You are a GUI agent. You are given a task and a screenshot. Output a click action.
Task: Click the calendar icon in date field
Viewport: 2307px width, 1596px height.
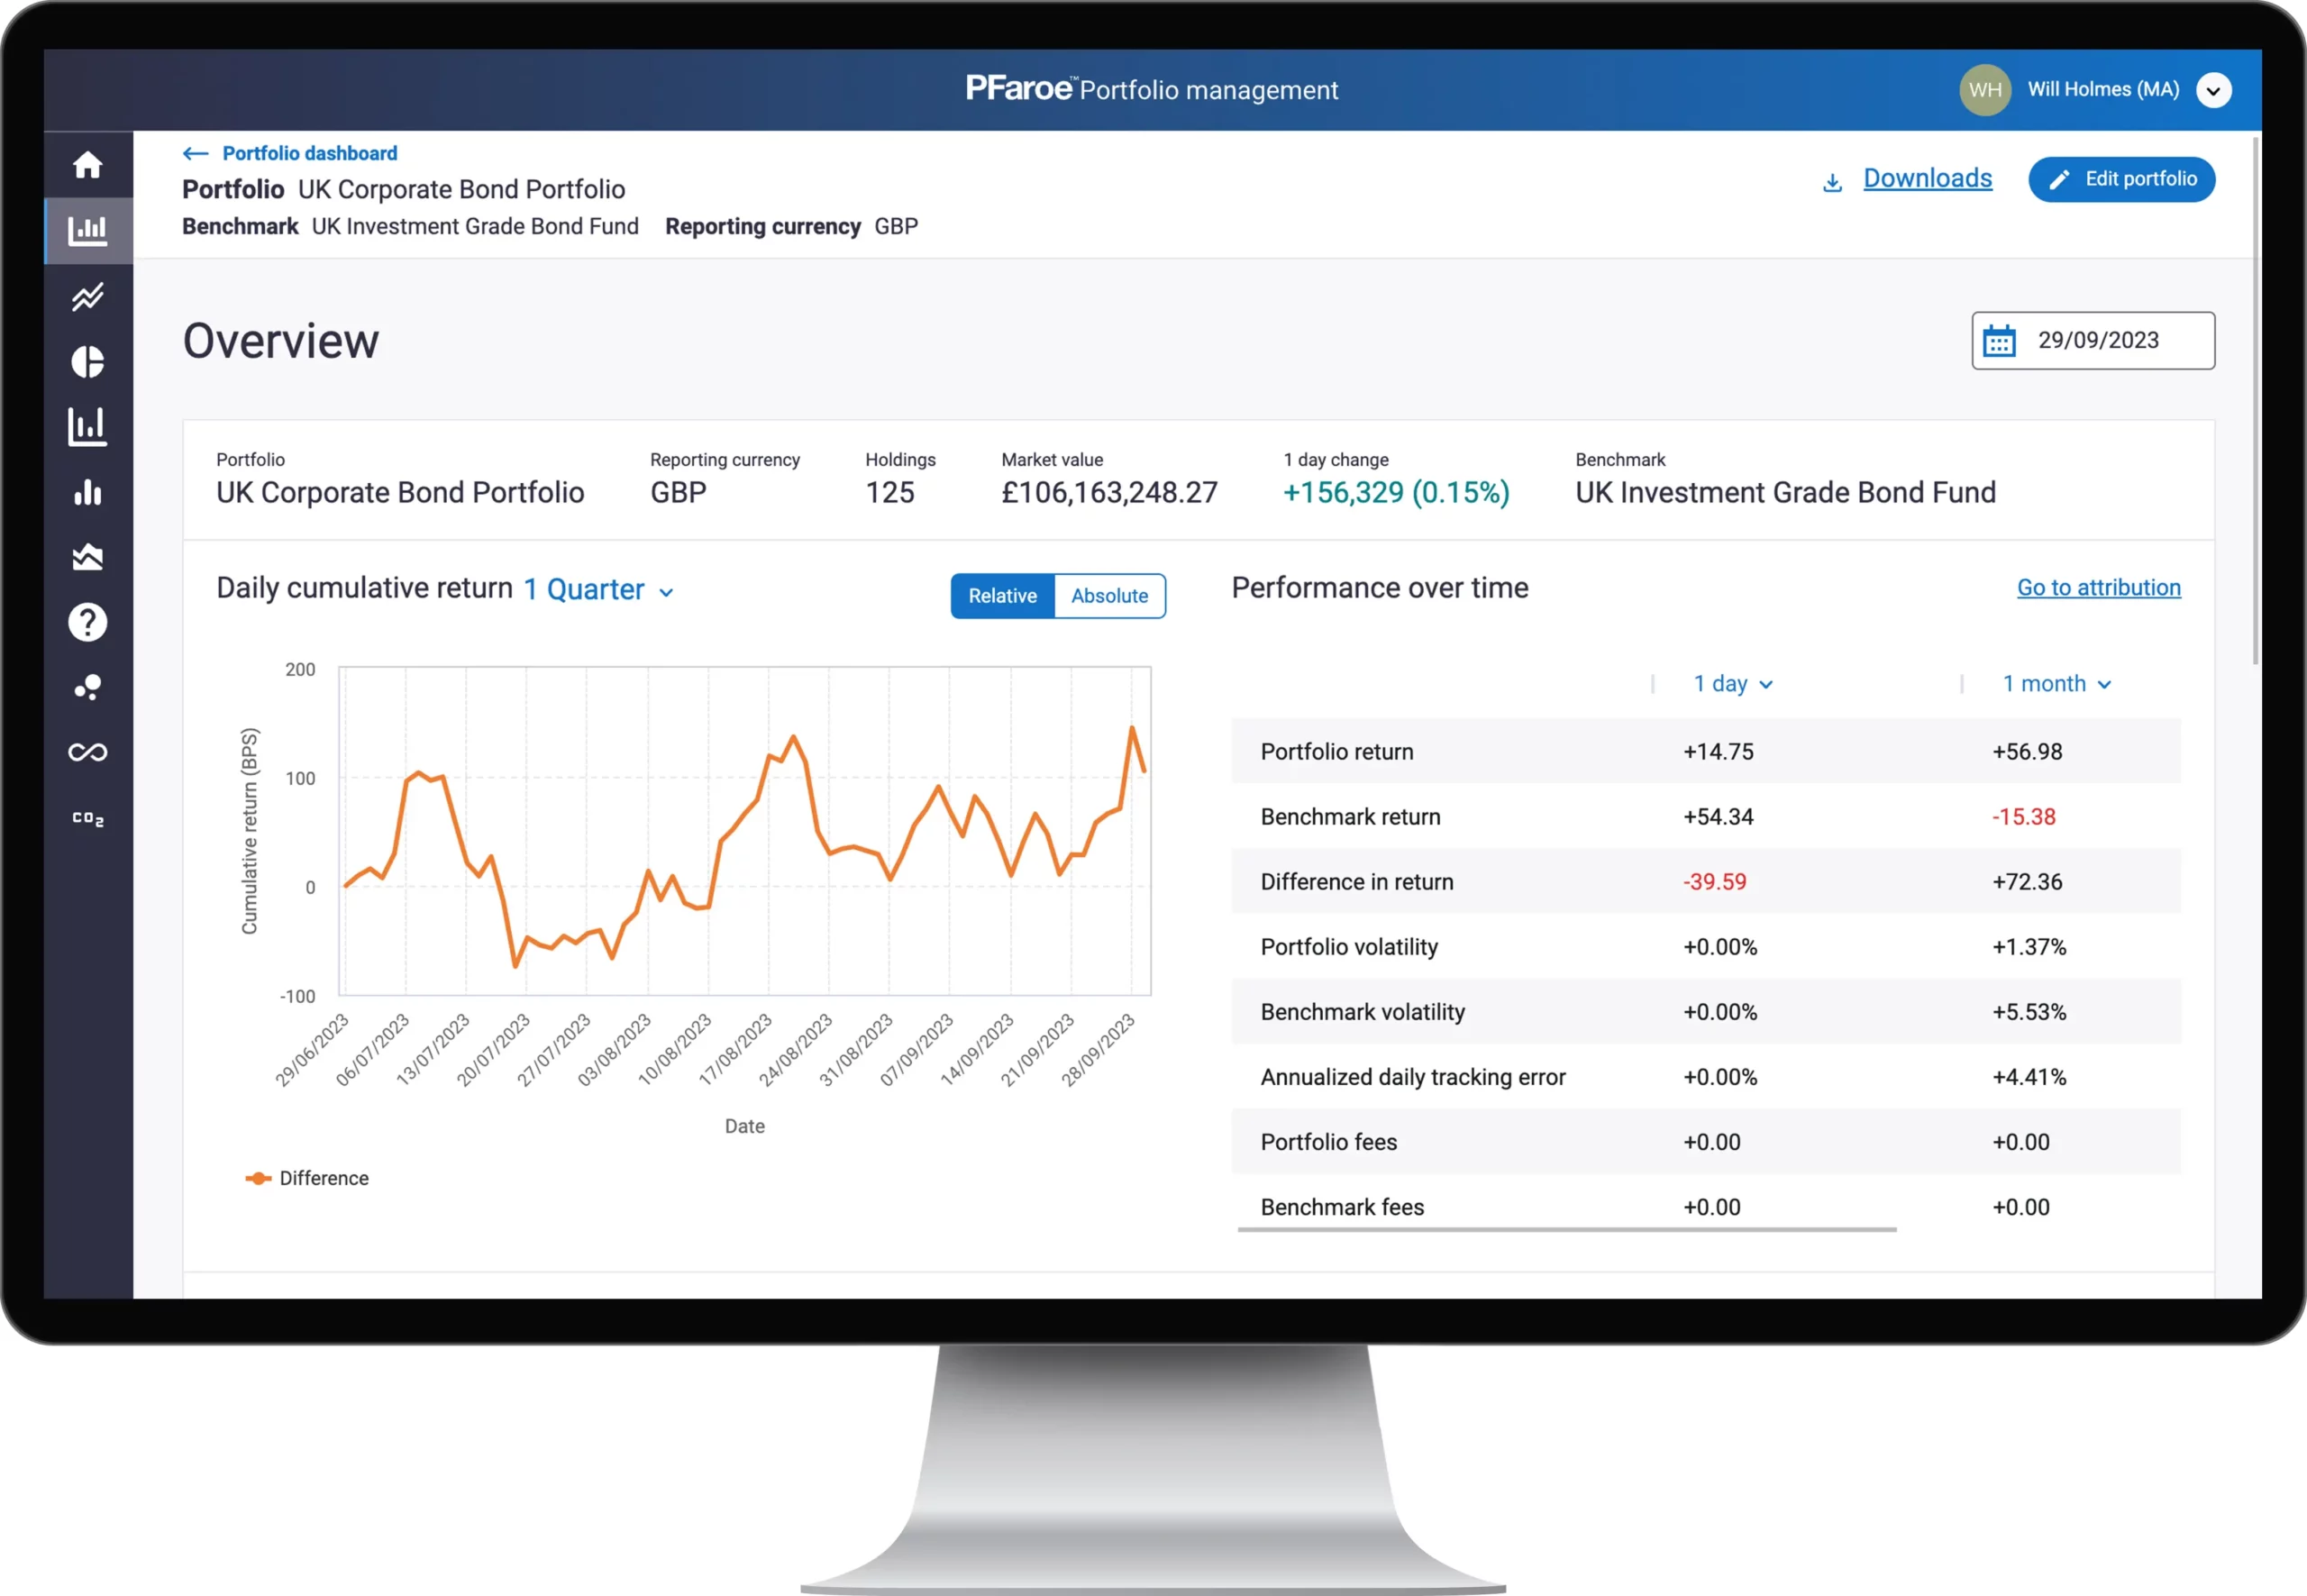[x=1999, y=341]
